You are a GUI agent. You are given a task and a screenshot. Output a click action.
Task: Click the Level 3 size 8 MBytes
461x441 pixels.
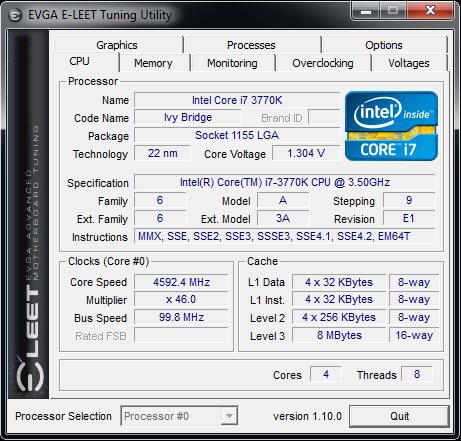click(339, 335)
